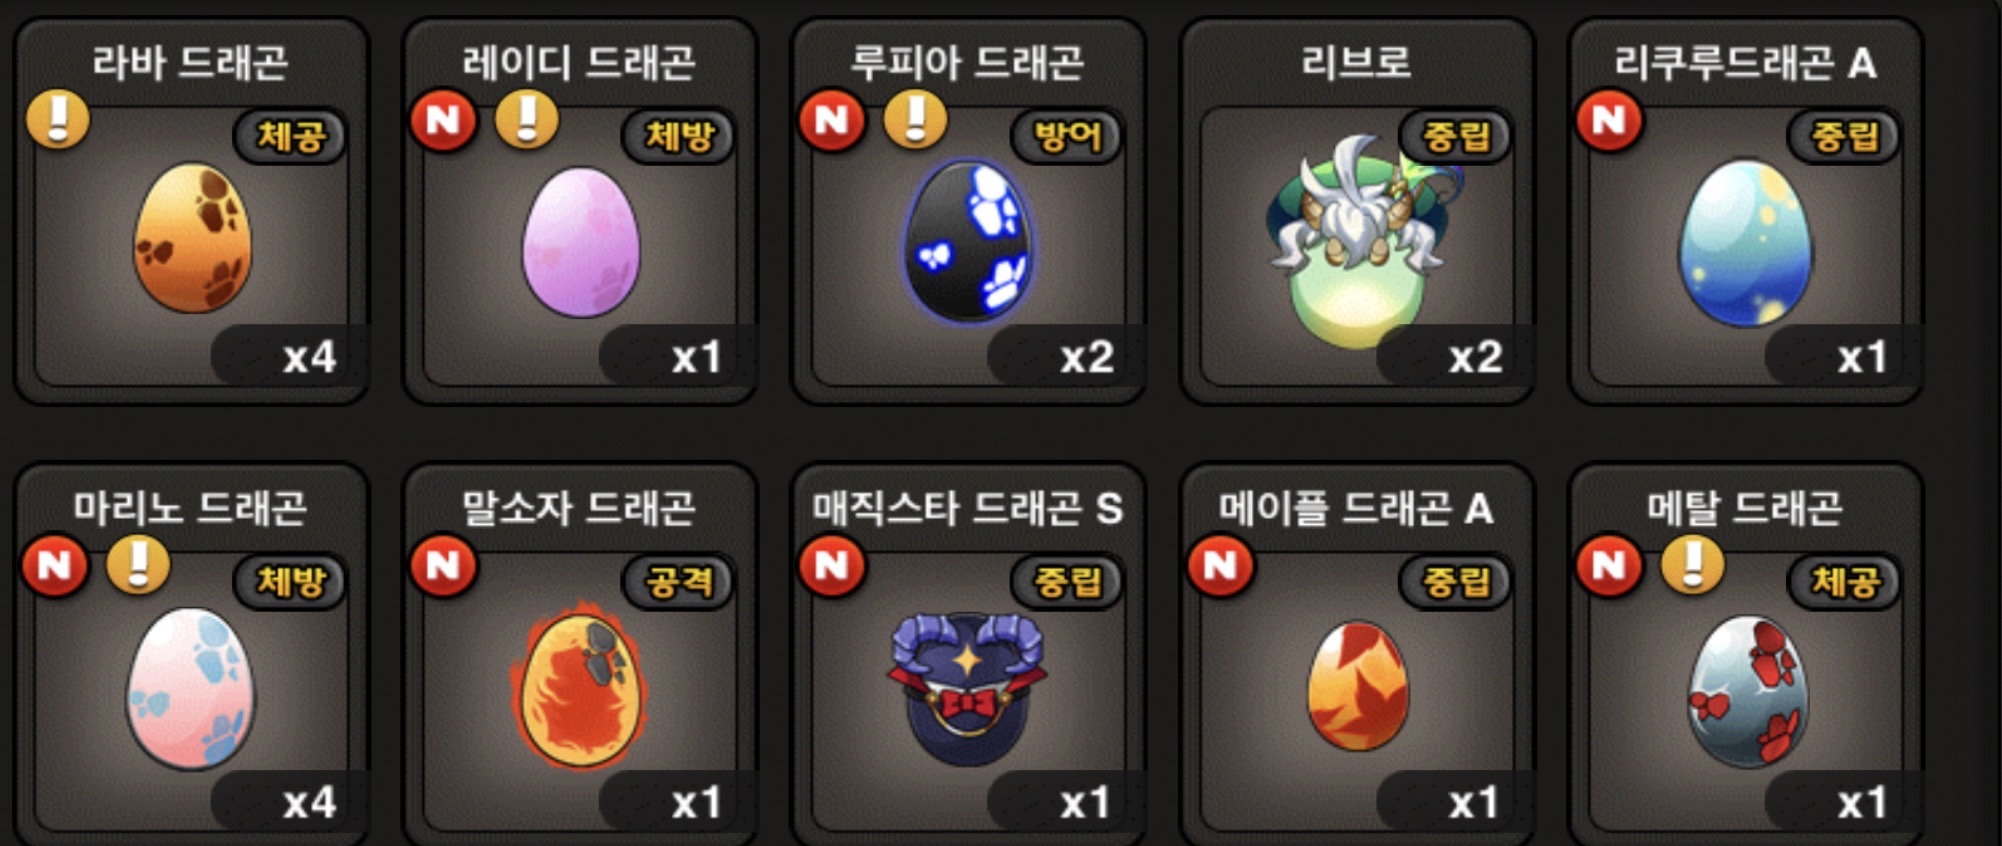Click the 체공 tag on 라바 드래곤 card
The image size is (2002, 846).
[x=290, y=135]
